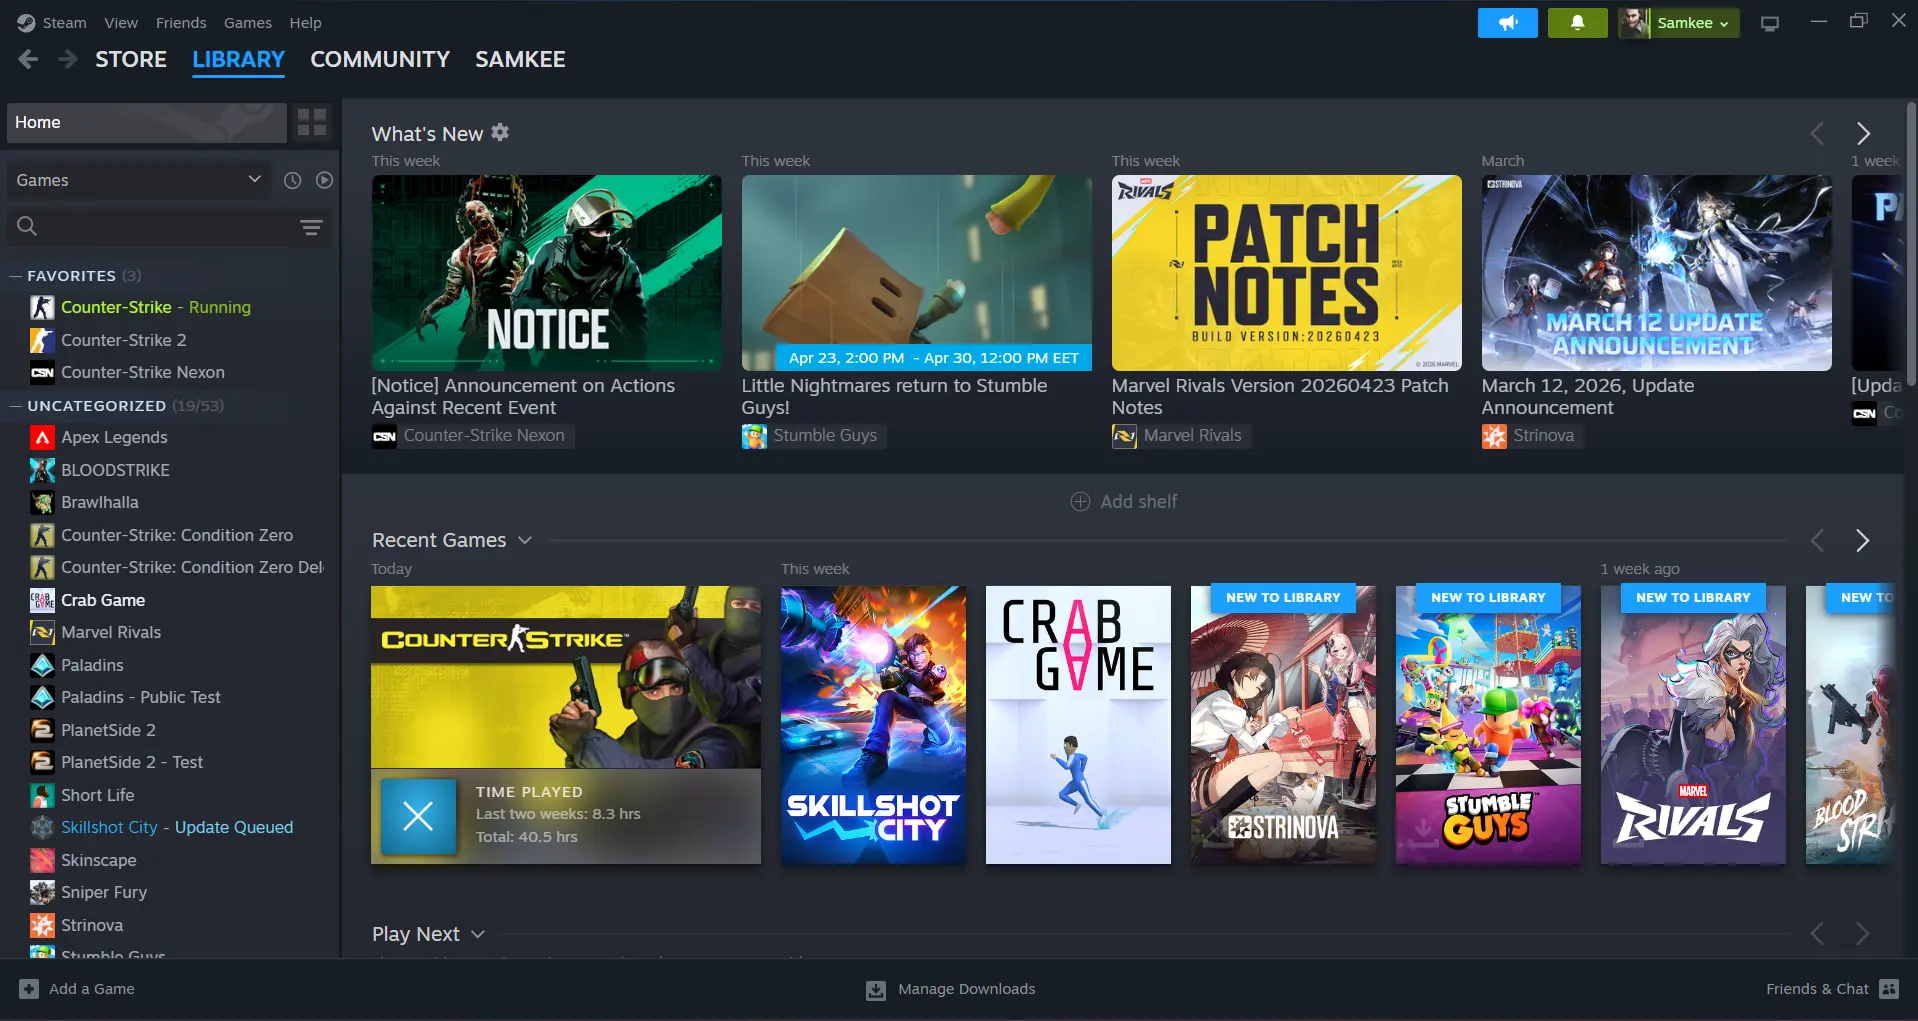This screenshot has width=1918, height=1021.
Task: Open Marvel Rivals patch notes news thumbnail
Action: [1286, 273]
